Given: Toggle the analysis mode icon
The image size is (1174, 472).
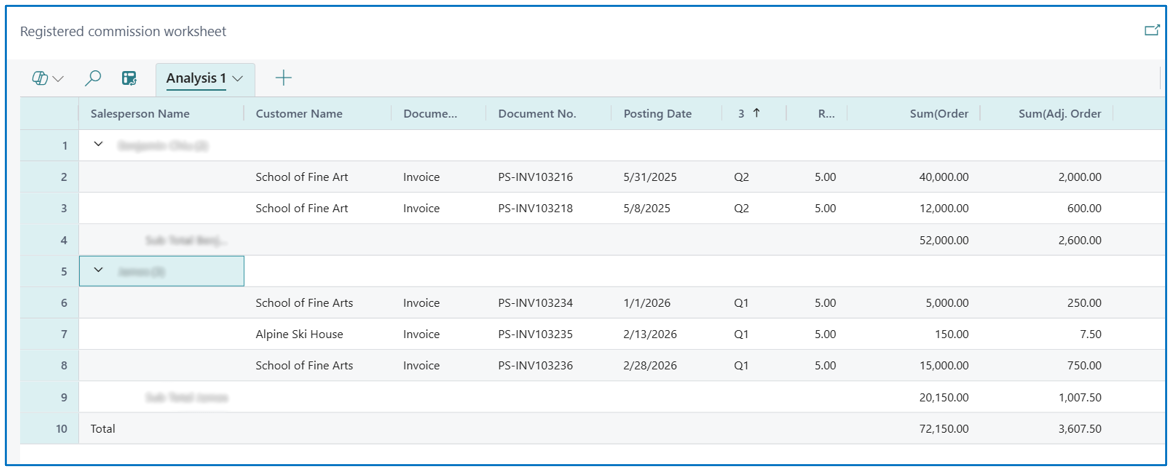Looking at the screenshot, I should click(130, 78).
